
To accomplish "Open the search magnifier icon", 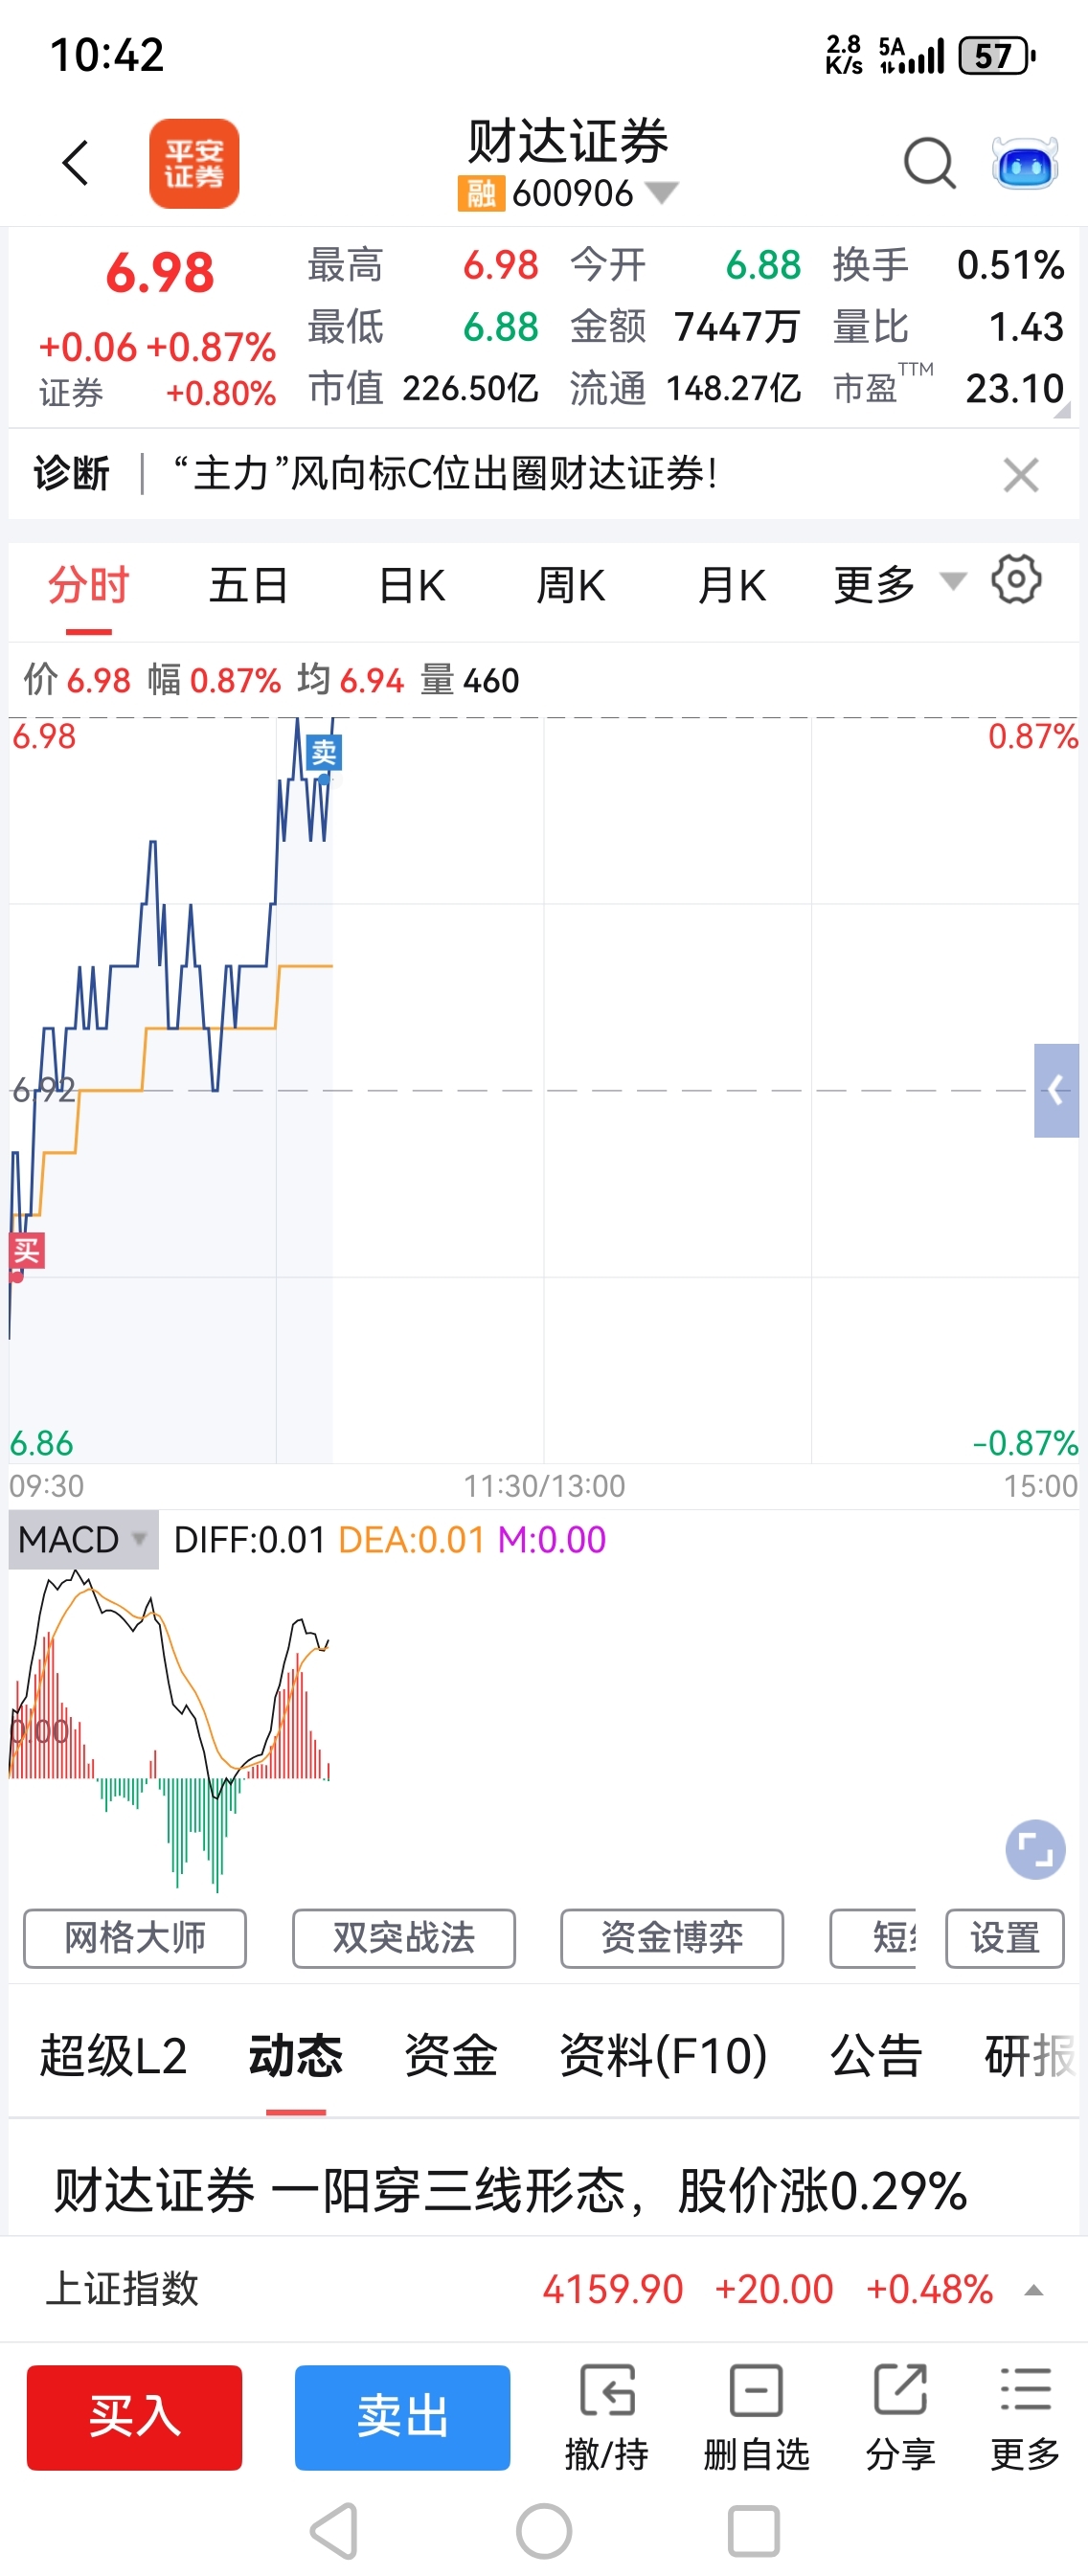I will pyautogui.click(x=929, y=163).
